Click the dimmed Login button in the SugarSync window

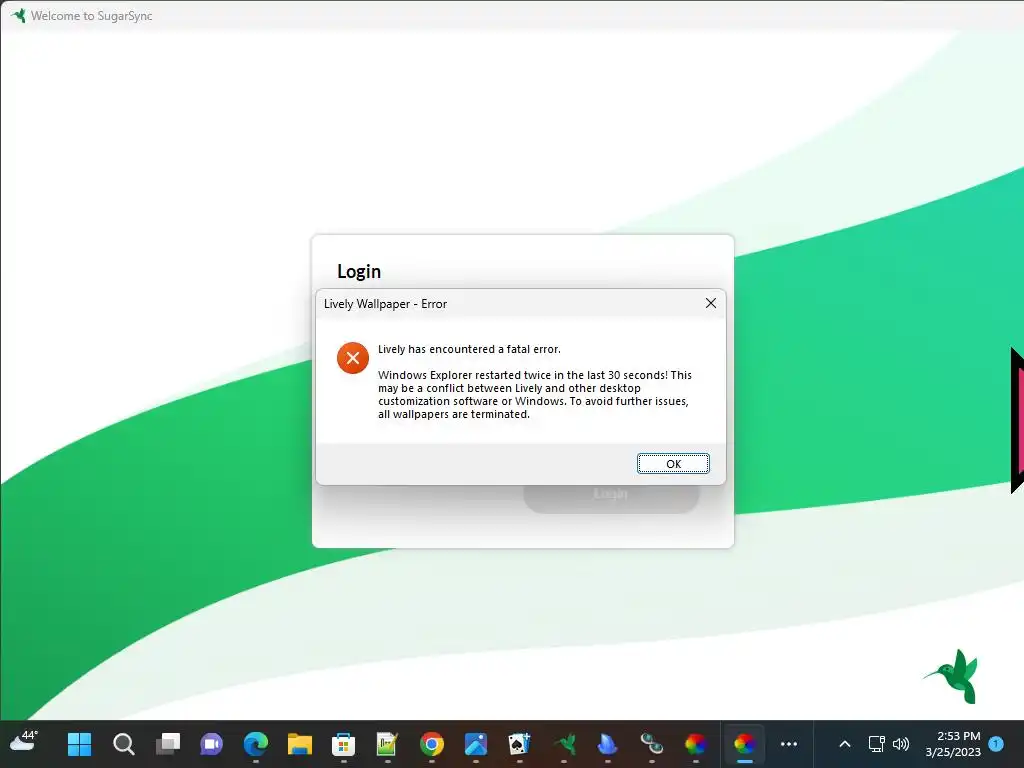[611, 494]
